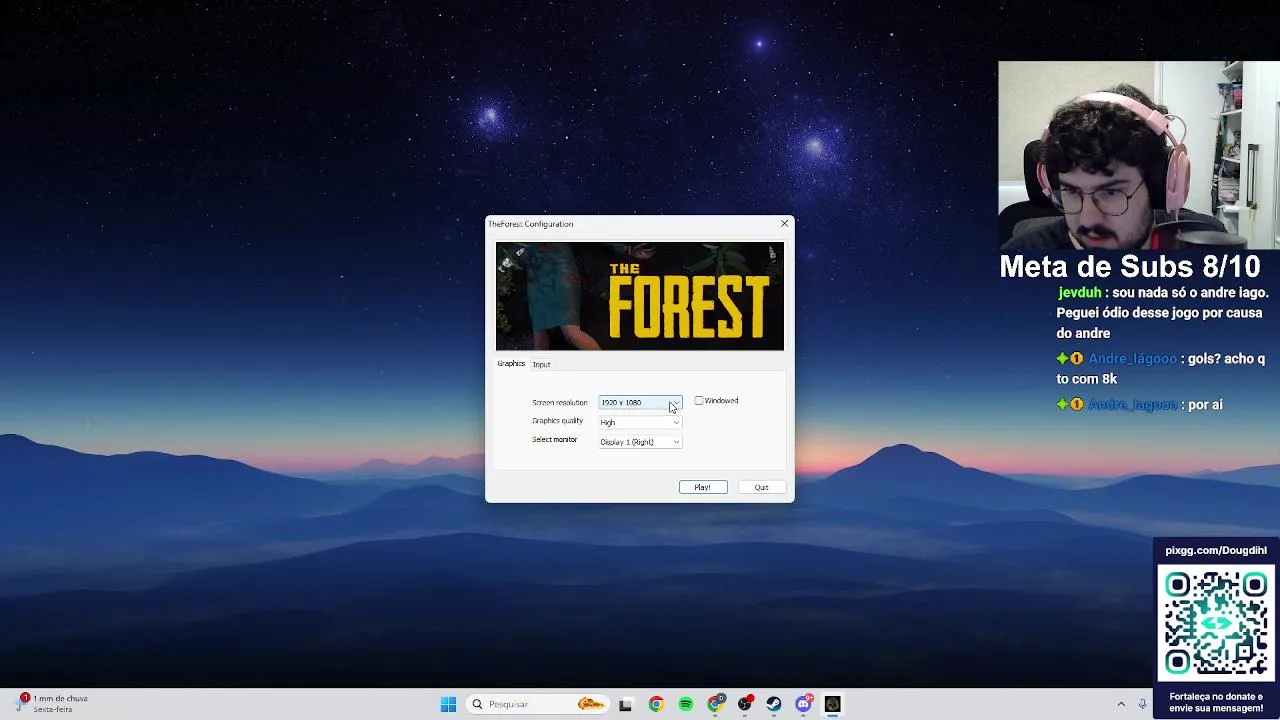Click the Meta de Subs 8/10 text
The image size is (1280, 720).
pyautogui.click(x=1130, y=267)
